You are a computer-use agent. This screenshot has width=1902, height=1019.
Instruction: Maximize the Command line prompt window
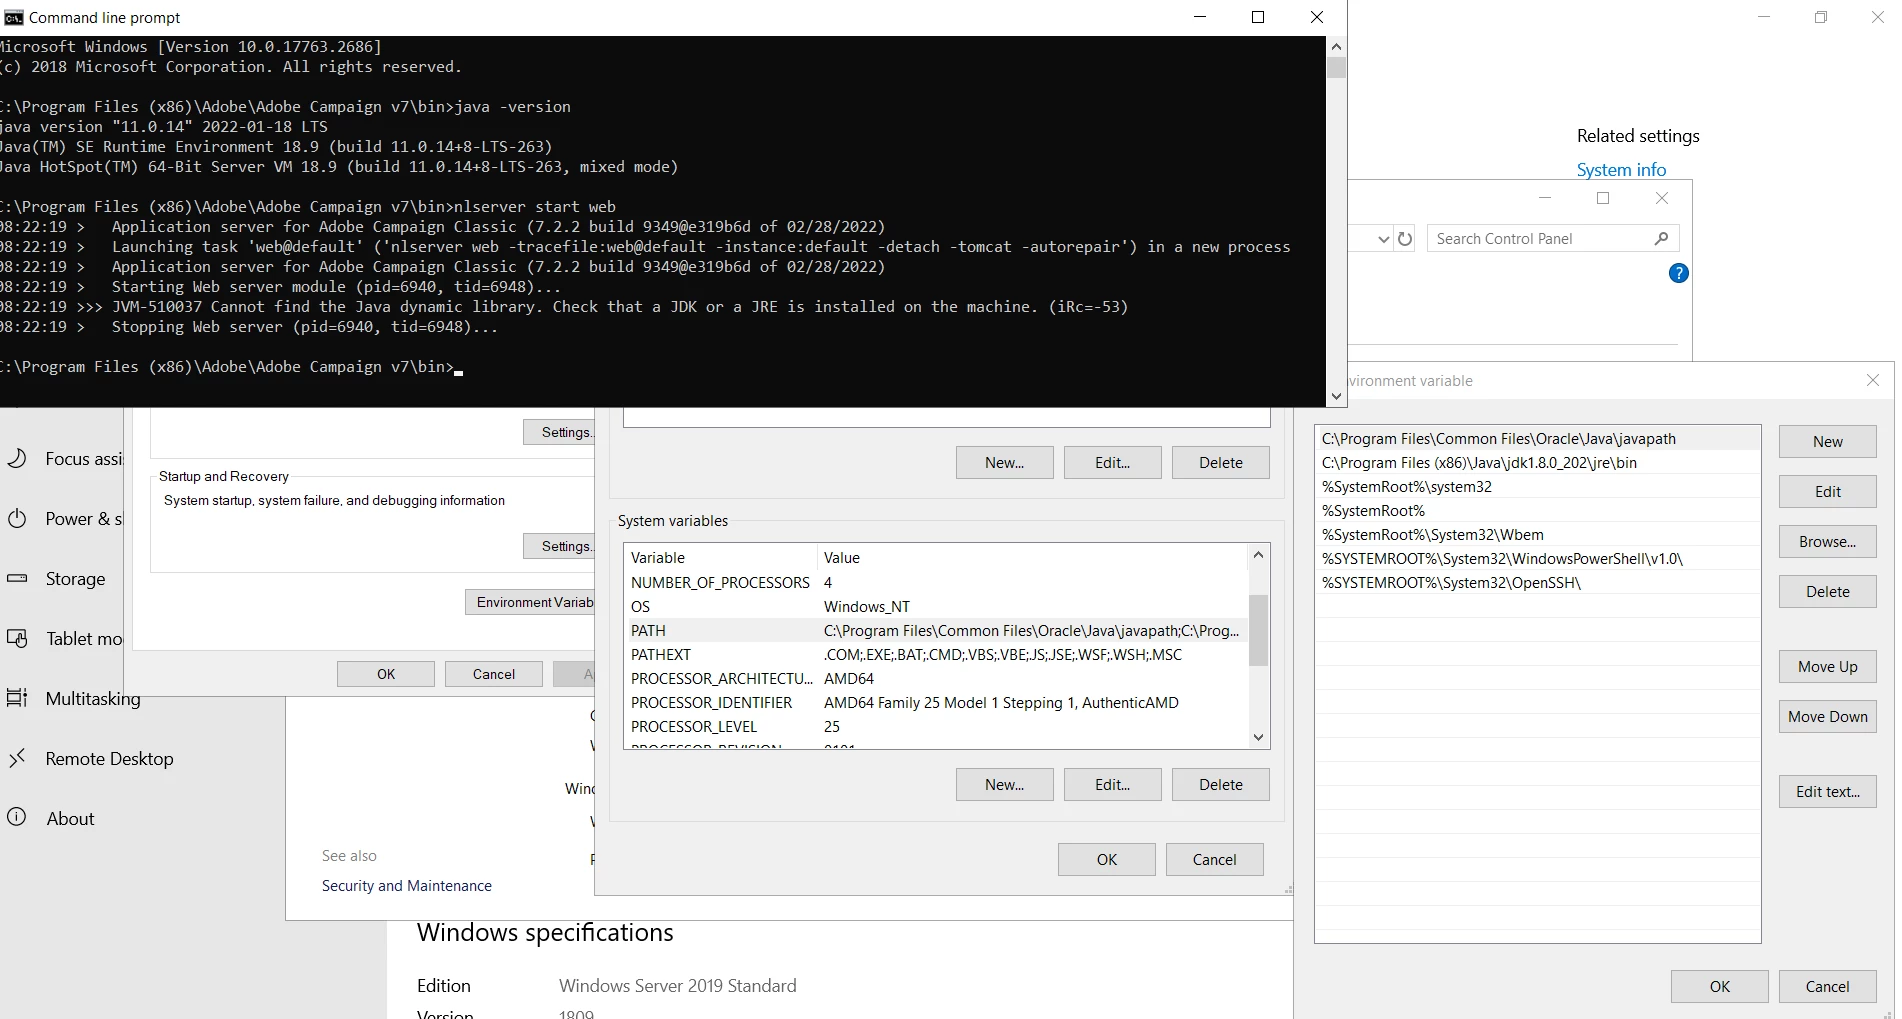[1258, 17]
